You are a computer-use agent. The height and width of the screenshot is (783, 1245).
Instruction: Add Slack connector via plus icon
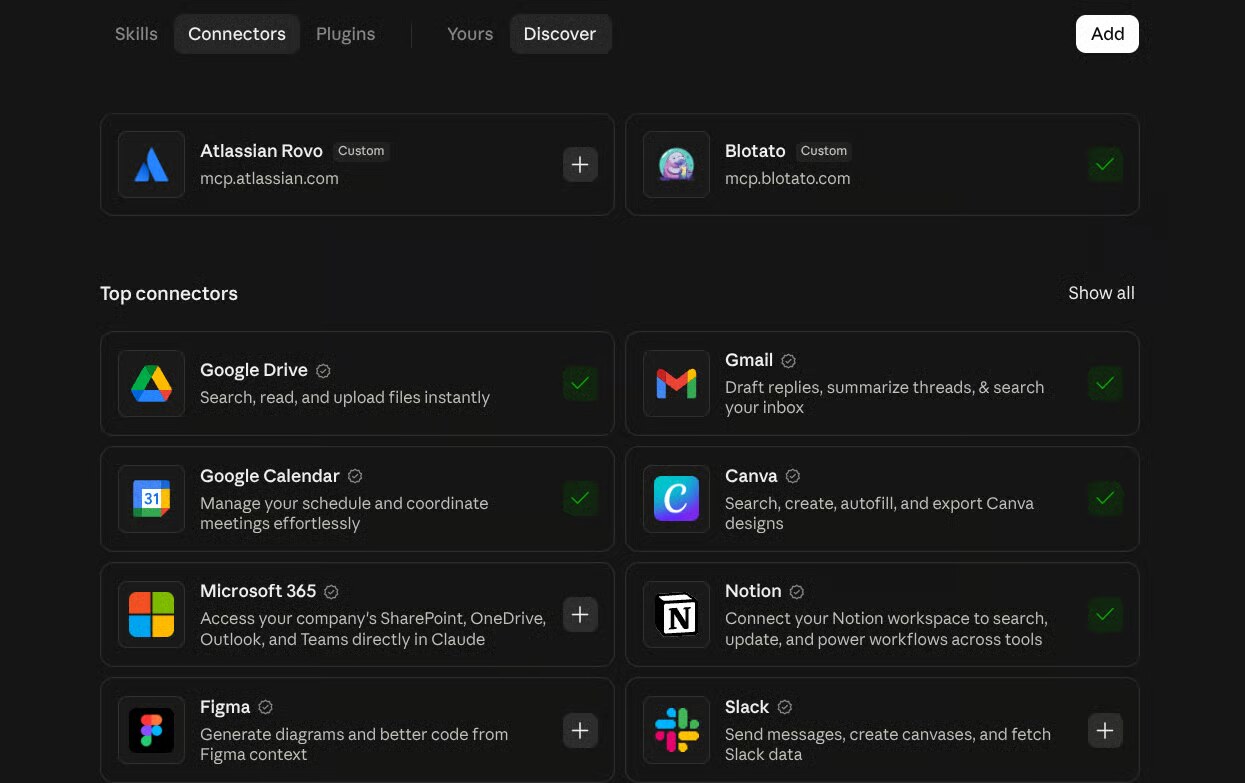point(1105,730)
